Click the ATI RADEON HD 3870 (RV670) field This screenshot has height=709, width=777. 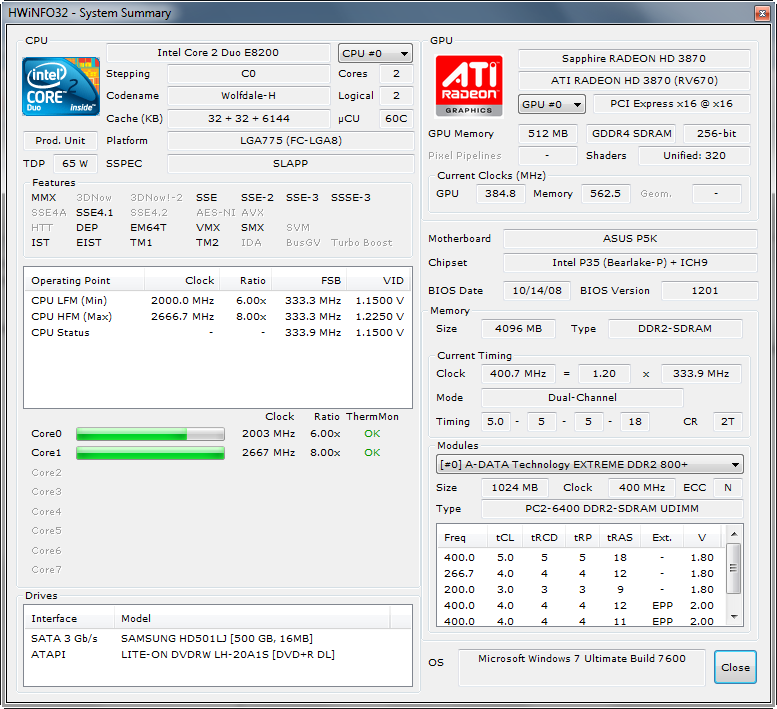[x=634, y=80]
